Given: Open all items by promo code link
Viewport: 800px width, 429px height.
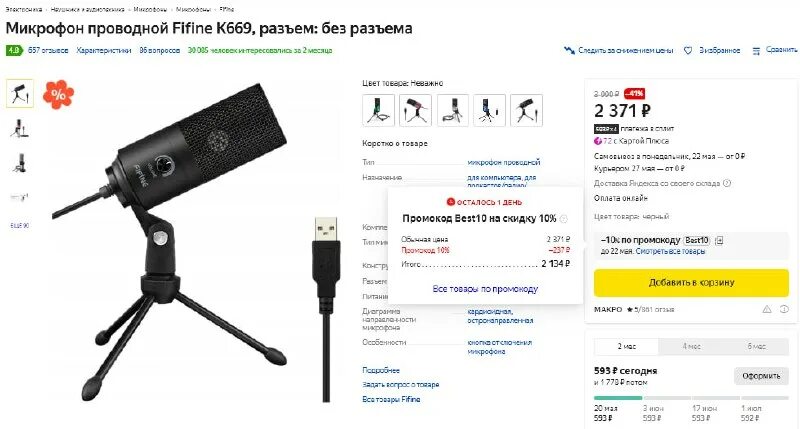Looking at the screenshot, I should click(x=485, y=289).
